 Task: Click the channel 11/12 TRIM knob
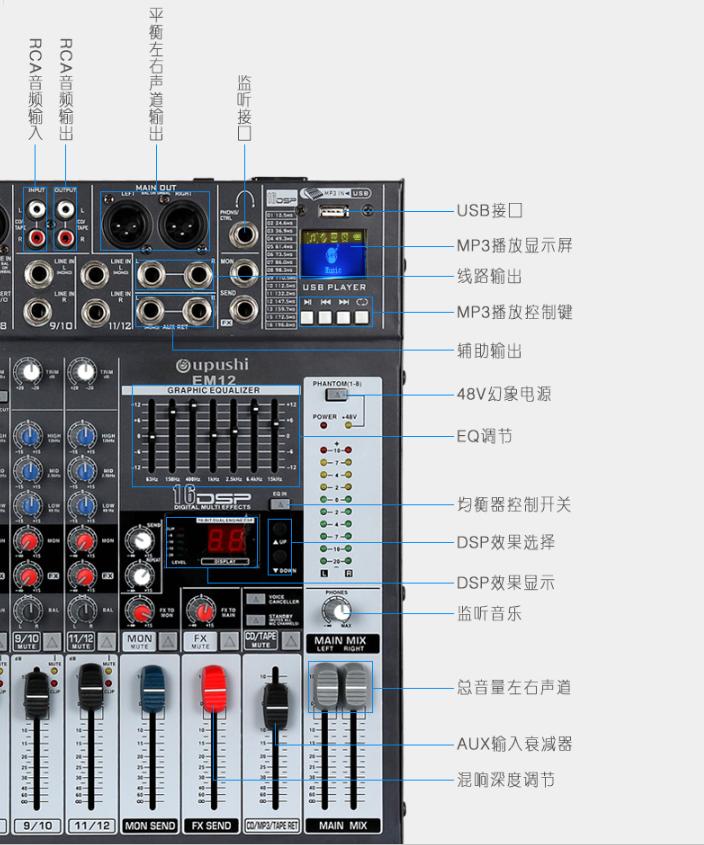click(83, 372)
